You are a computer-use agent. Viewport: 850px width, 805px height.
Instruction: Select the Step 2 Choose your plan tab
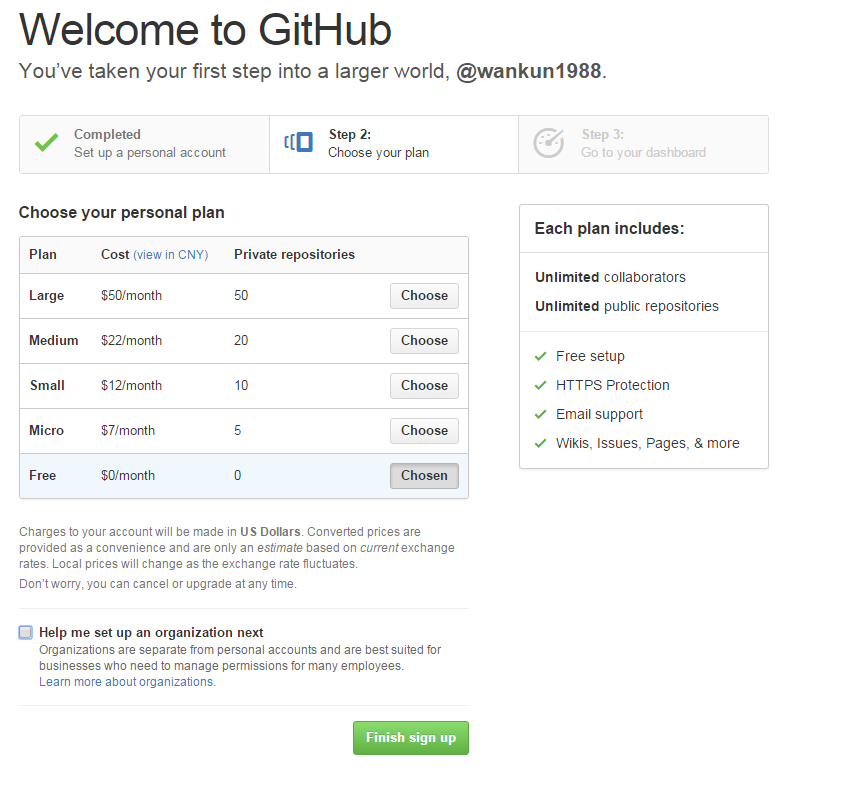[x=394, y=144]
